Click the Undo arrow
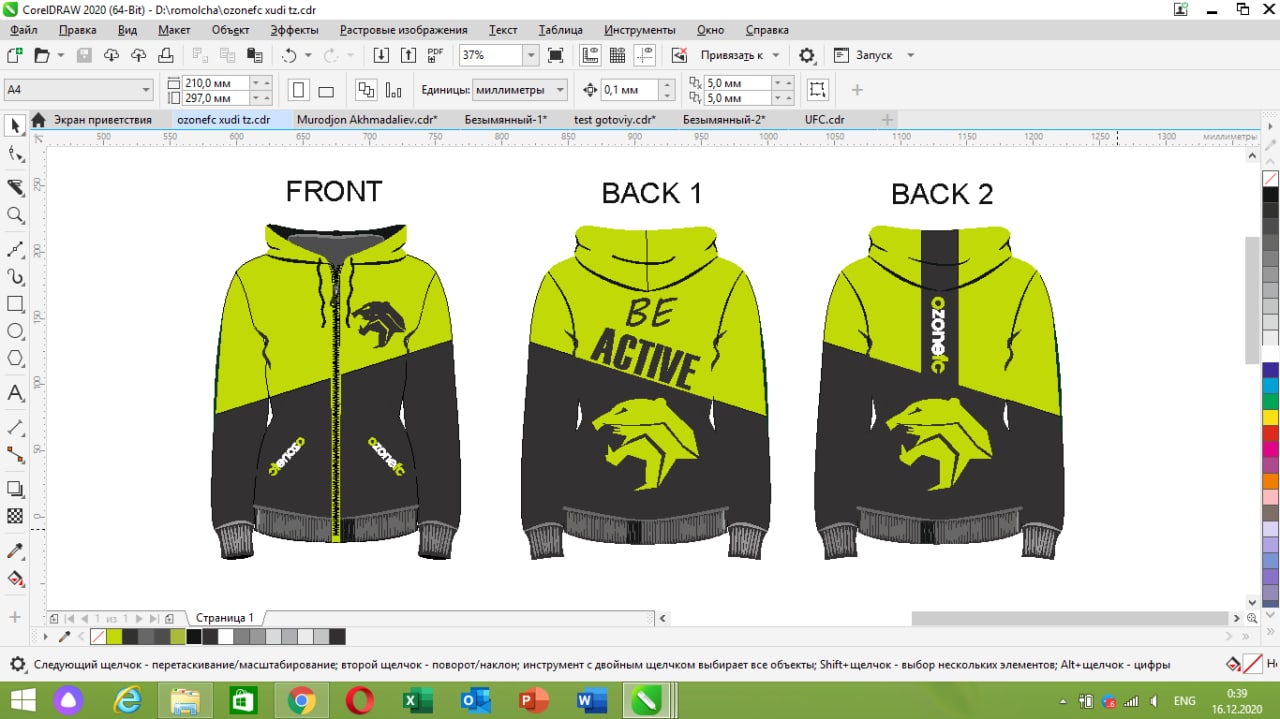Image resolution: width=1280 pixels, height=719 pixels. (289, 55)
